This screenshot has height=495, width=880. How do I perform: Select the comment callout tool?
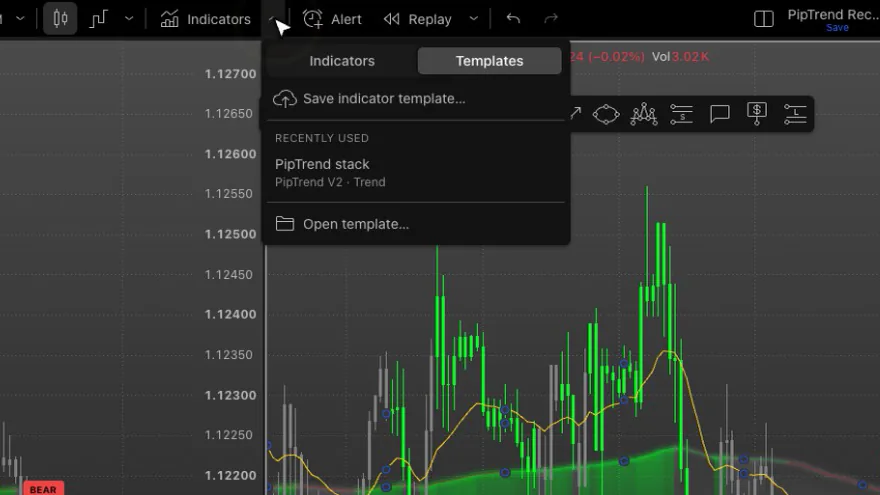719,114
